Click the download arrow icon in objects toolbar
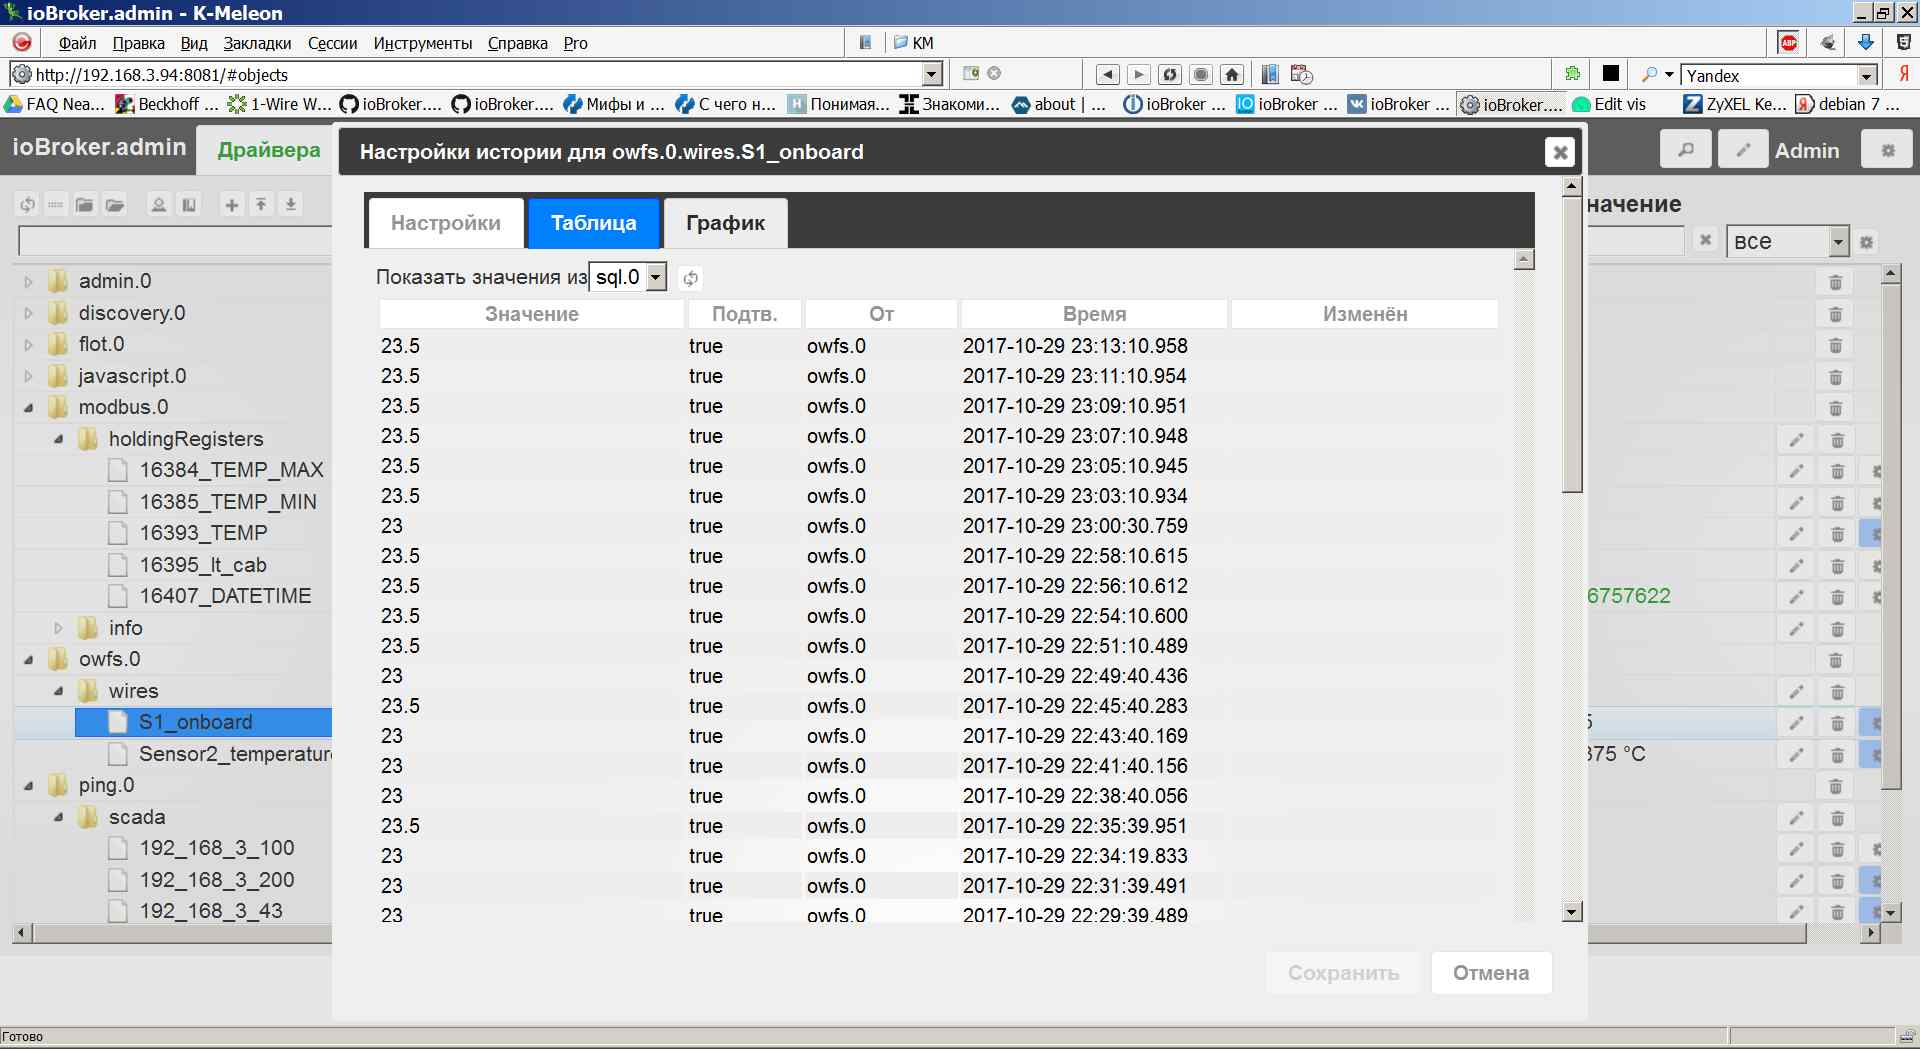Viewport: 1920px width, 1049px height. 291,205
